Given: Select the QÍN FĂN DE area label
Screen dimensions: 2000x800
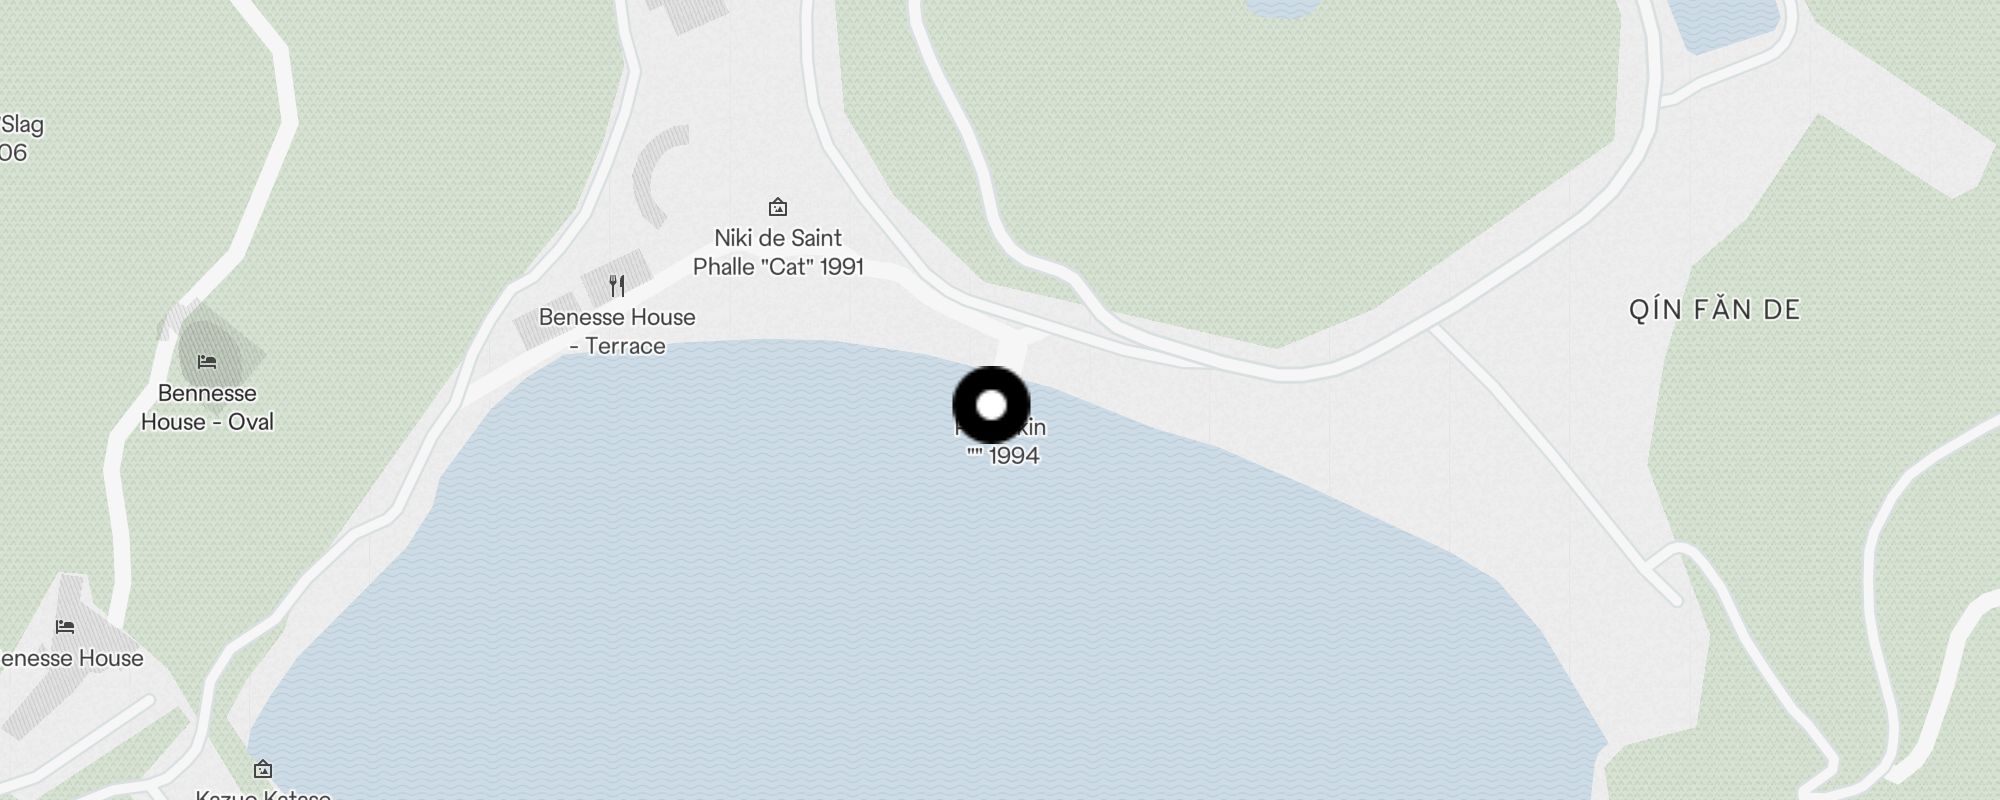Looking at the screenshot, I should [1714, 310].
